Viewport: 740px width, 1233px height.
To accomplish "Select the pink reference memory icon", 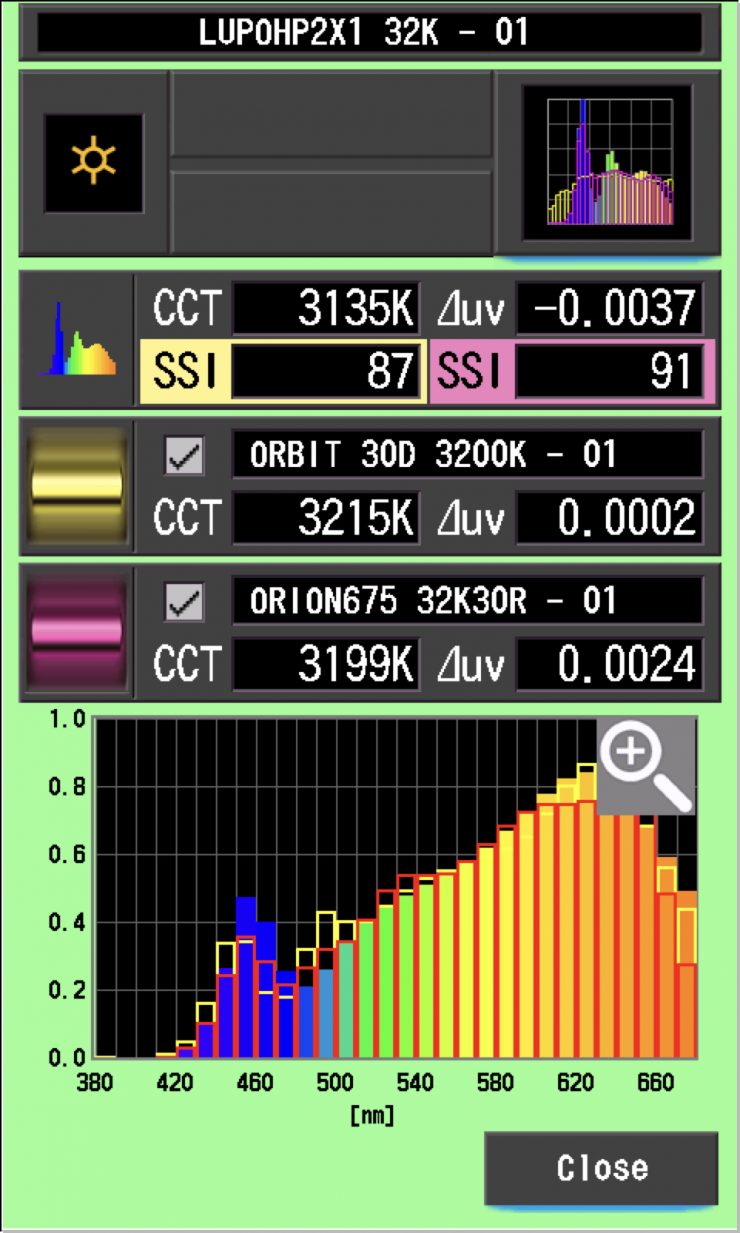I will 78,632.
